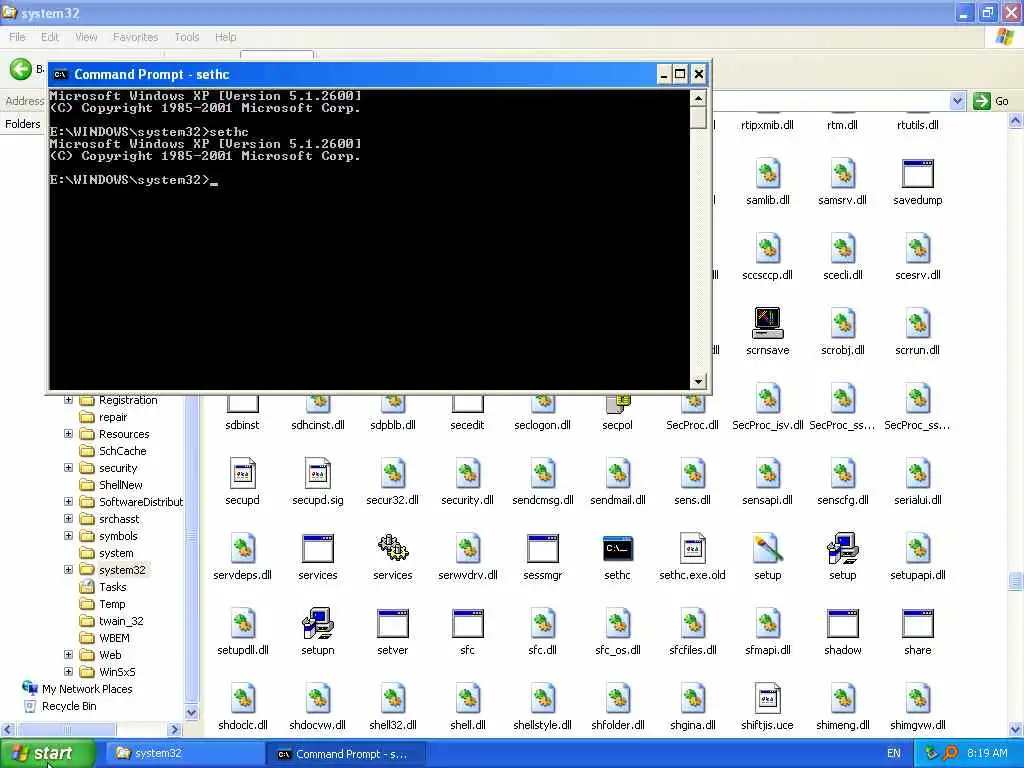This screenshot has width=1024, height=768.
Task: Select My Network Places tree item
Action: click(77, 688)
